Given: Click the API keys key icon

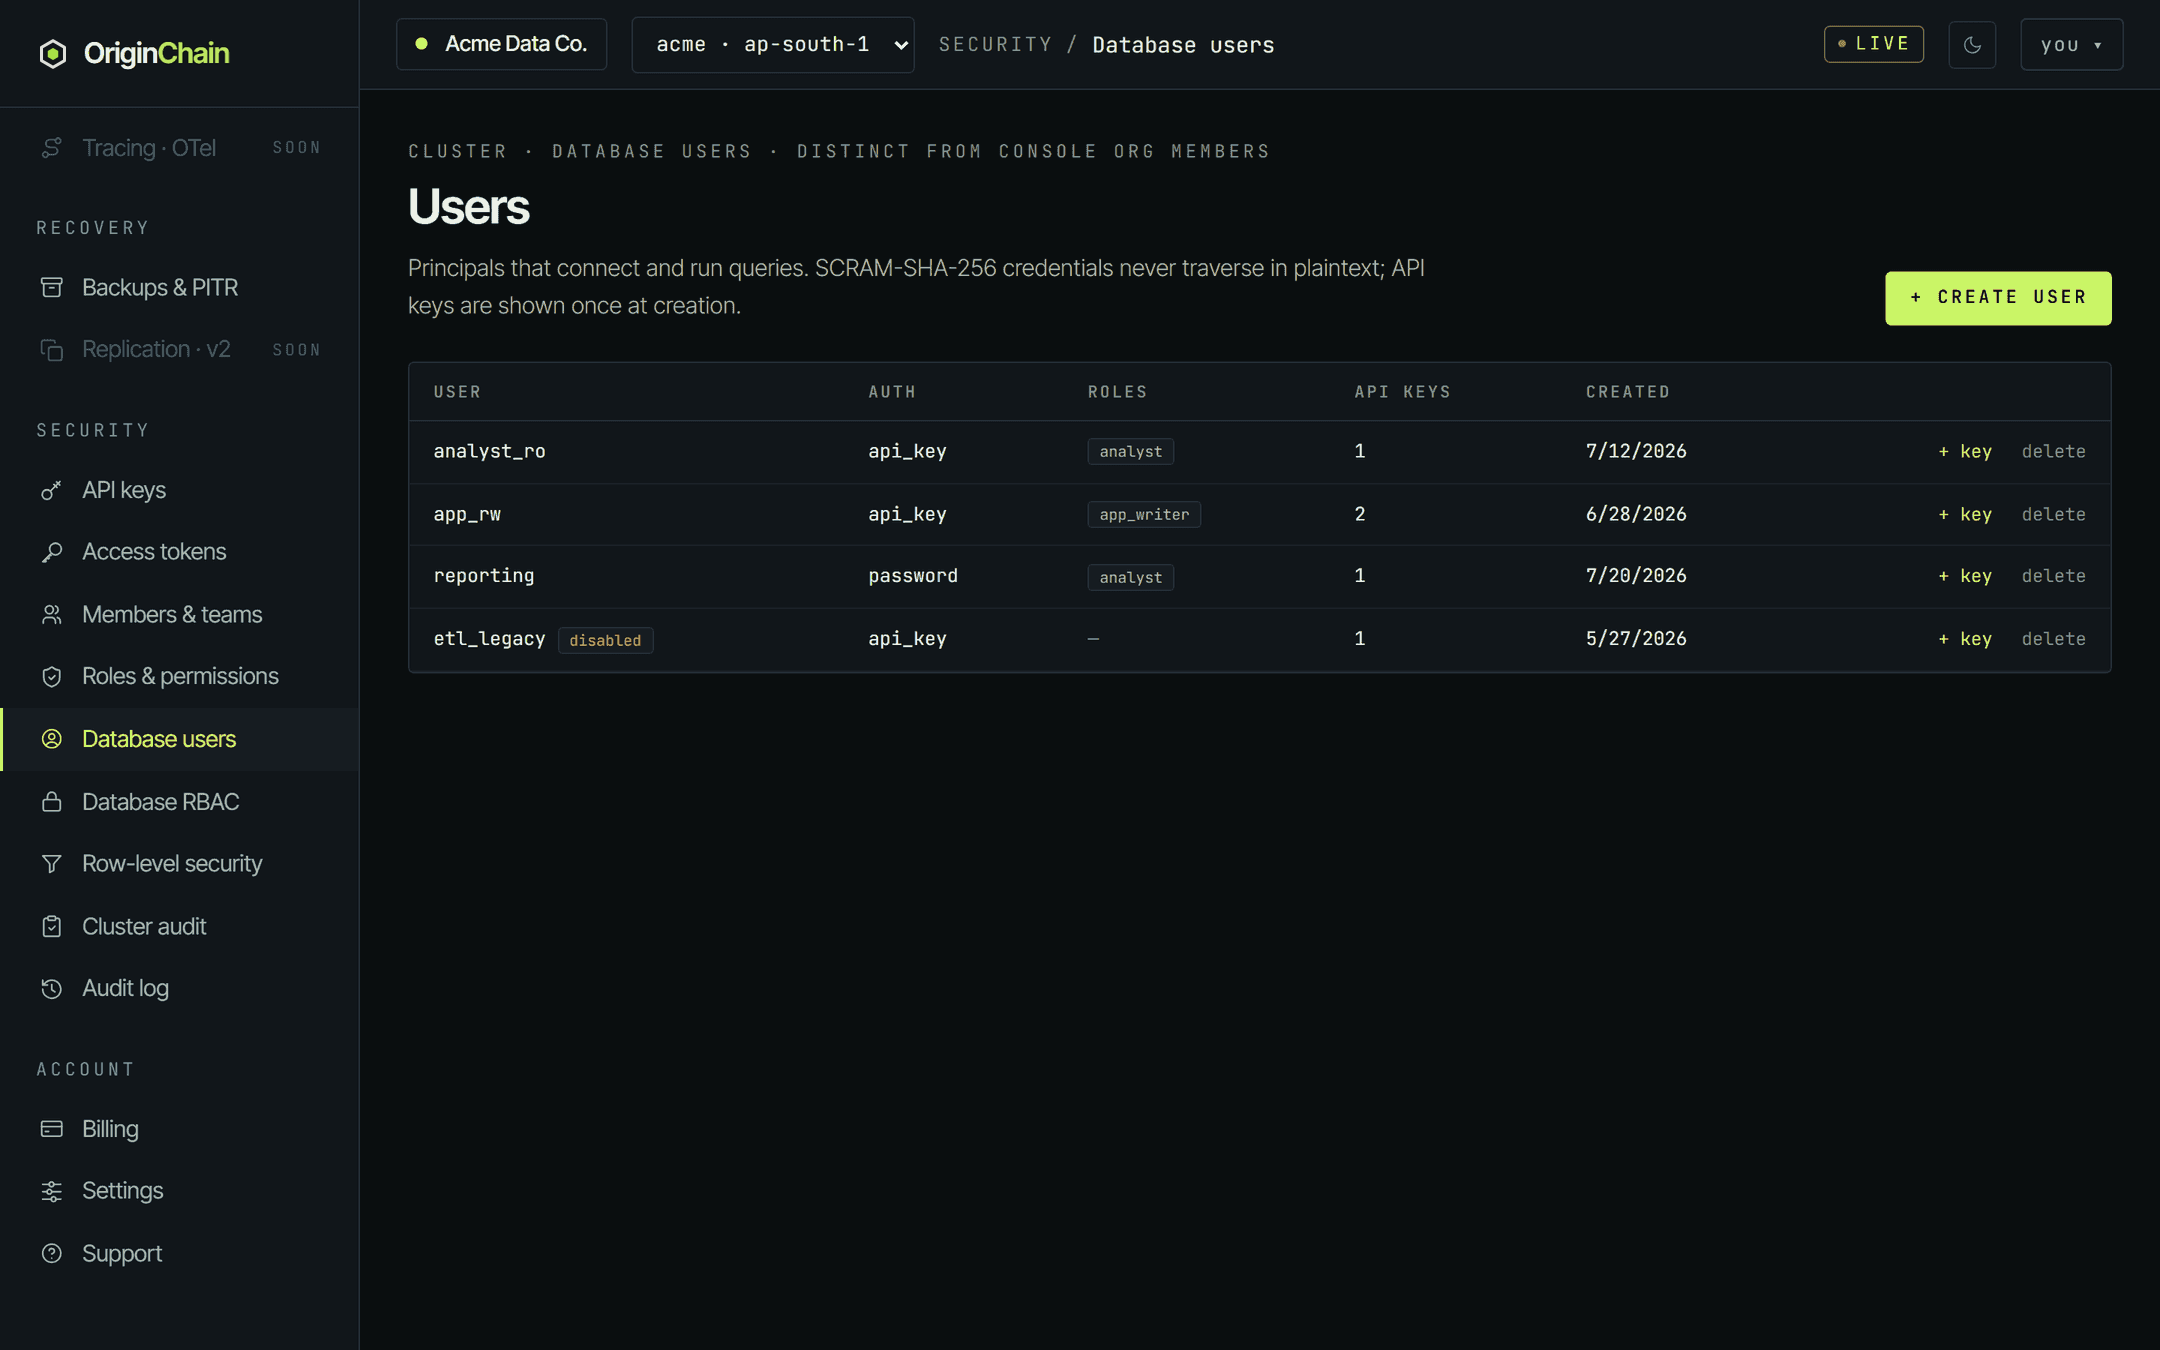Looking at the screenshot, I should (x=52, y=490).
